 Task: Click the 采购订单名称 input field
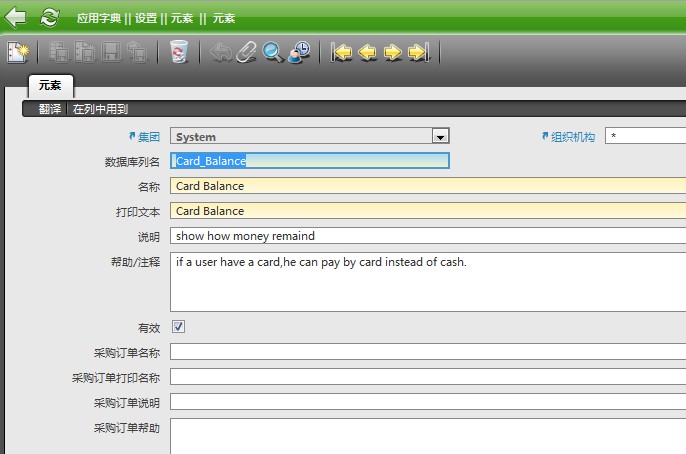428,352
